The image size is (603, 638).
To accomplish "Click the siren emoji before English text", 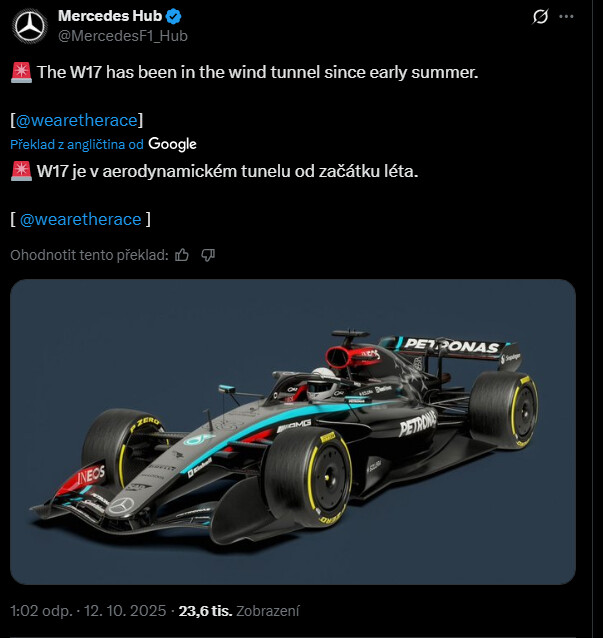I will click(20, 72).
